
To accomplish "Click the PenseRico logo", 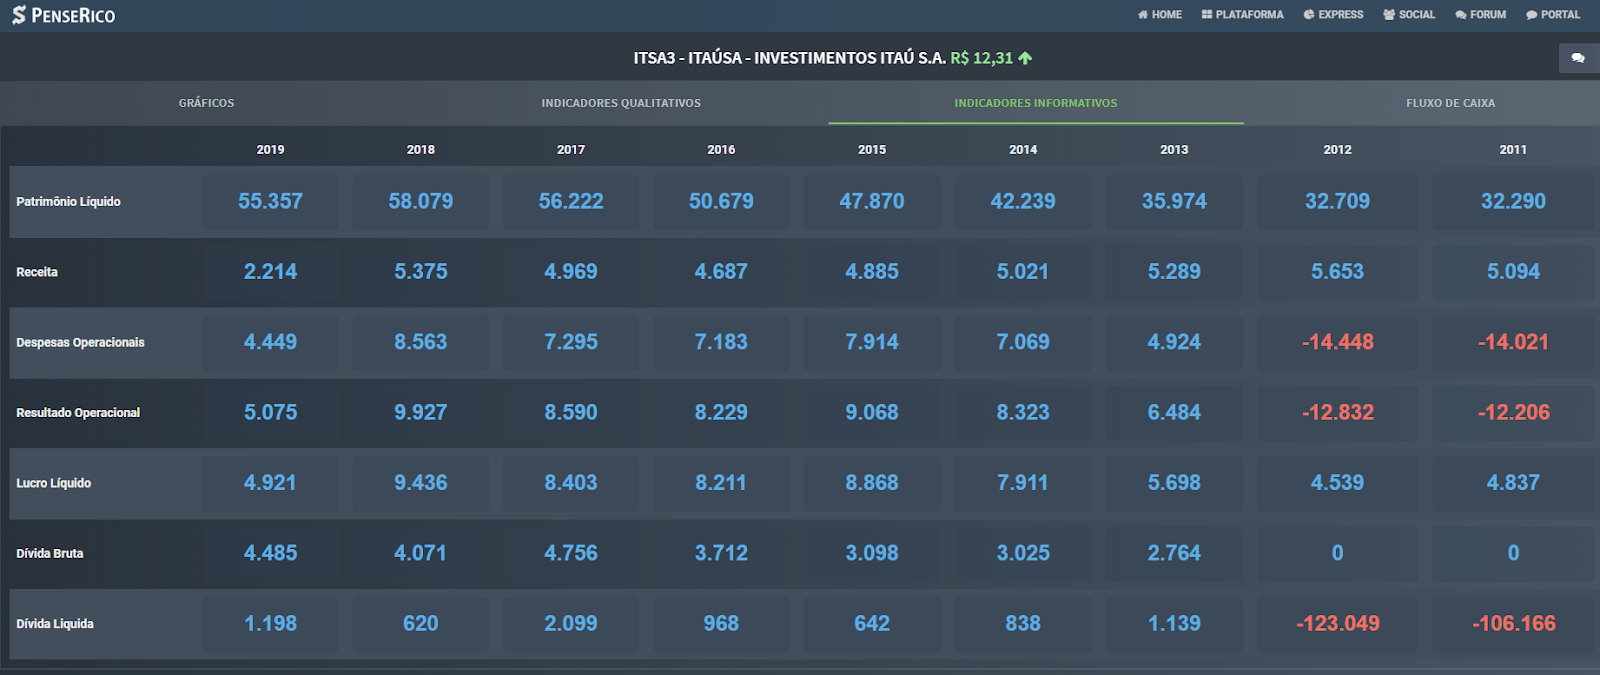I will pyautogui.click(x=63, y=15).
